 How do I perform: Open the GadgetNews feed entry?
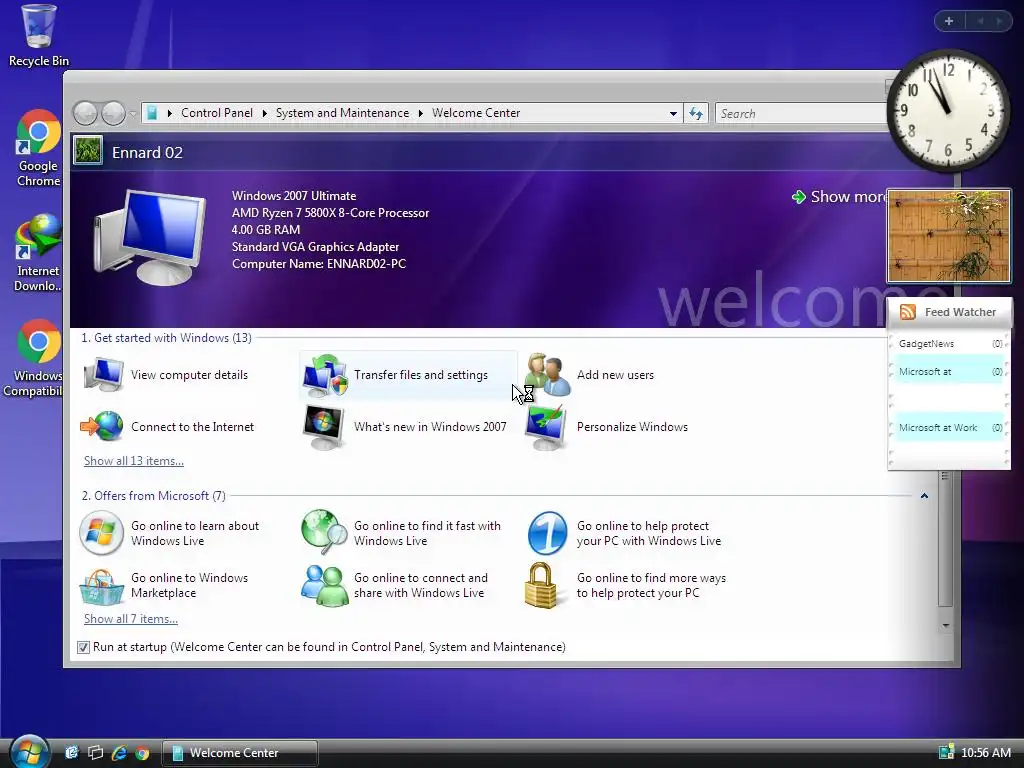[x=950, y=344]
